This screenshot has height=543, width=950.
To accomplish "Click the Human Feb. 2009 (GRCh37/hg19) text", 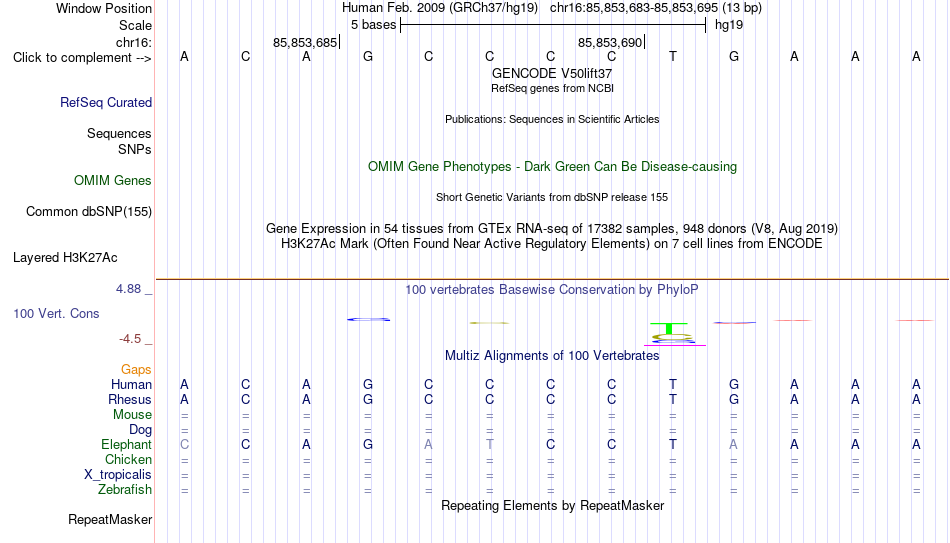I will click(440, 8).
